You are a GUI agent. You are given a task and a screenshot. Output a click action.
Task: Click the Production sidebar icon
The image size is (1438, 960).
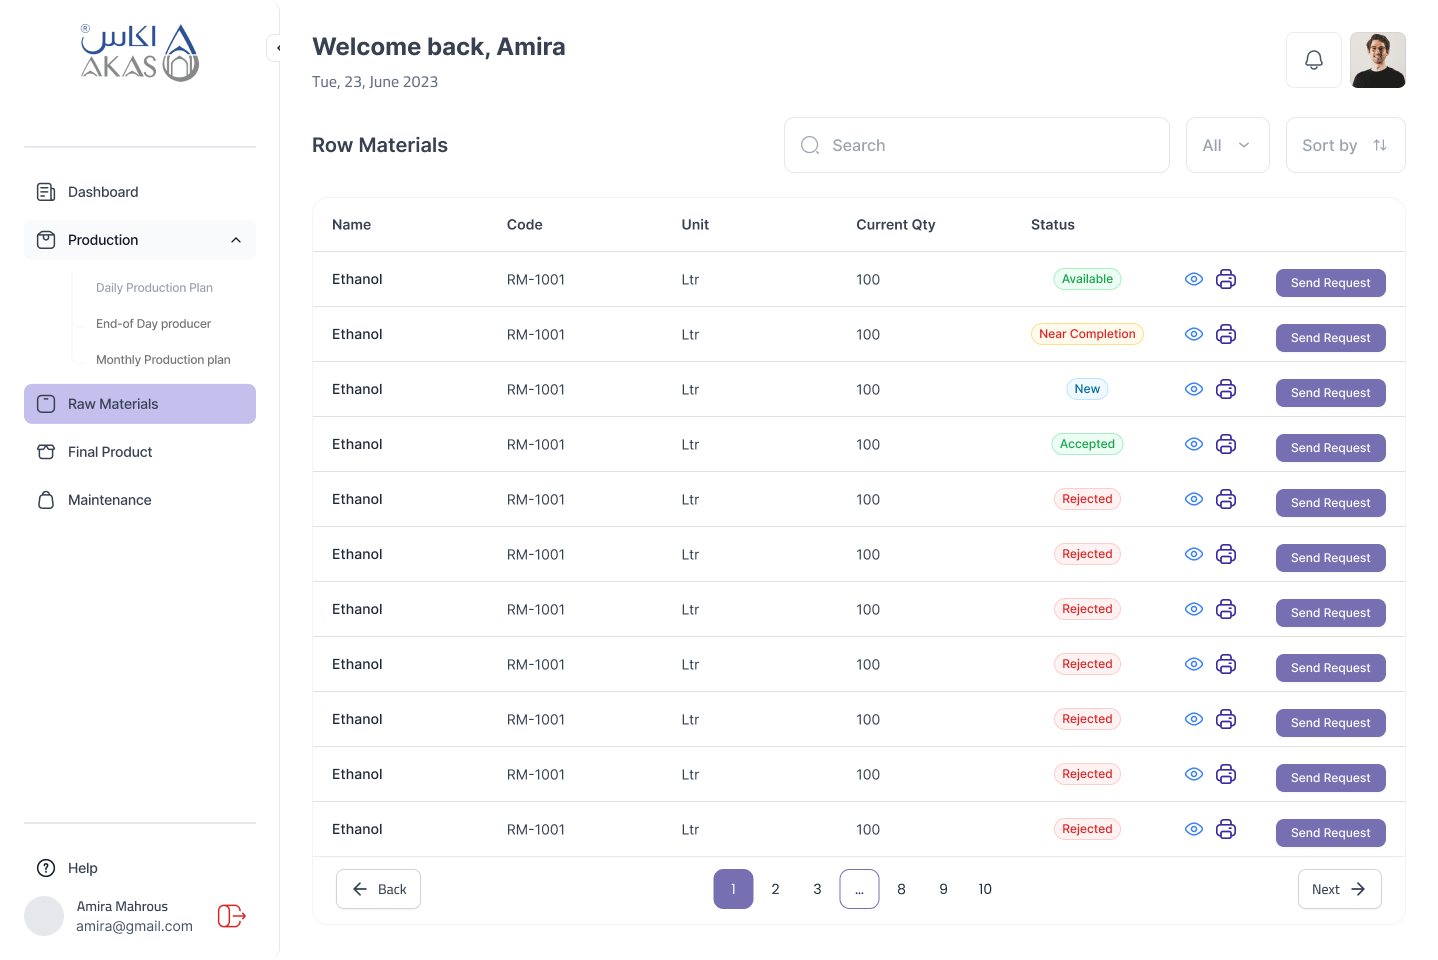[x=46, y=240]
